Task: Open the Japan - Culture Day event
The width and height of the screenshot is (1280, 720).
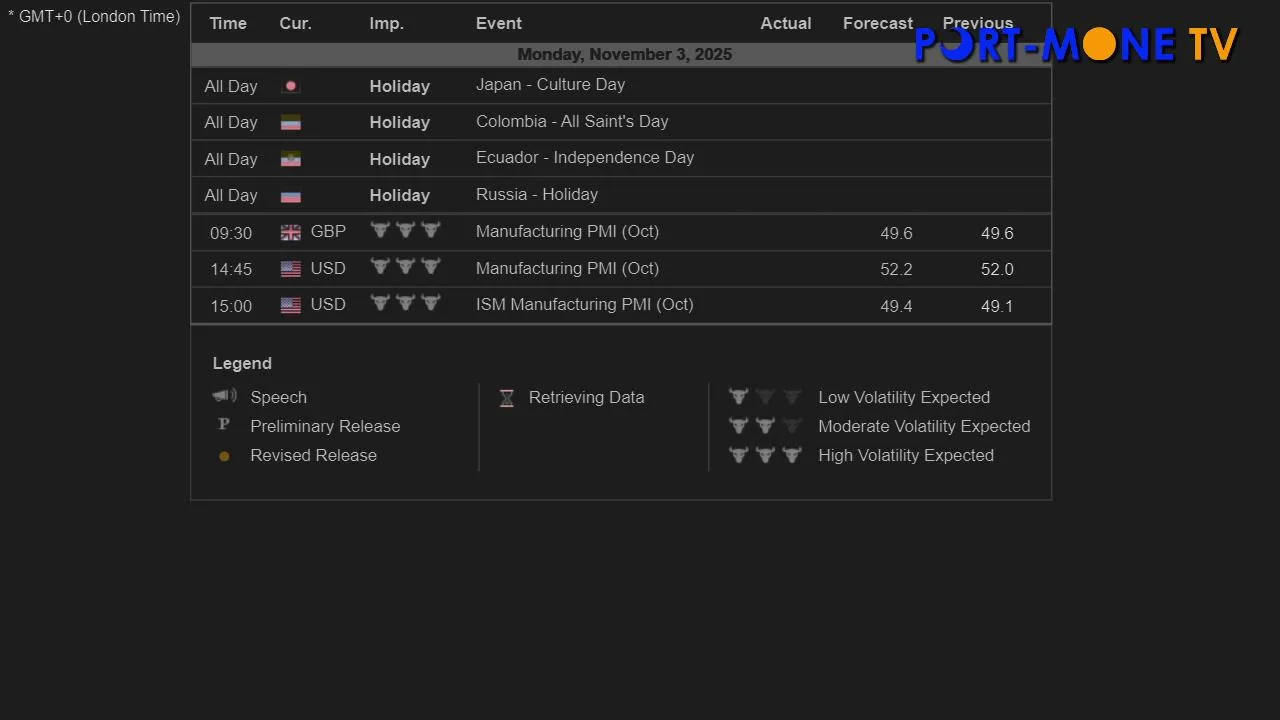Action: (x=550, y=85)
